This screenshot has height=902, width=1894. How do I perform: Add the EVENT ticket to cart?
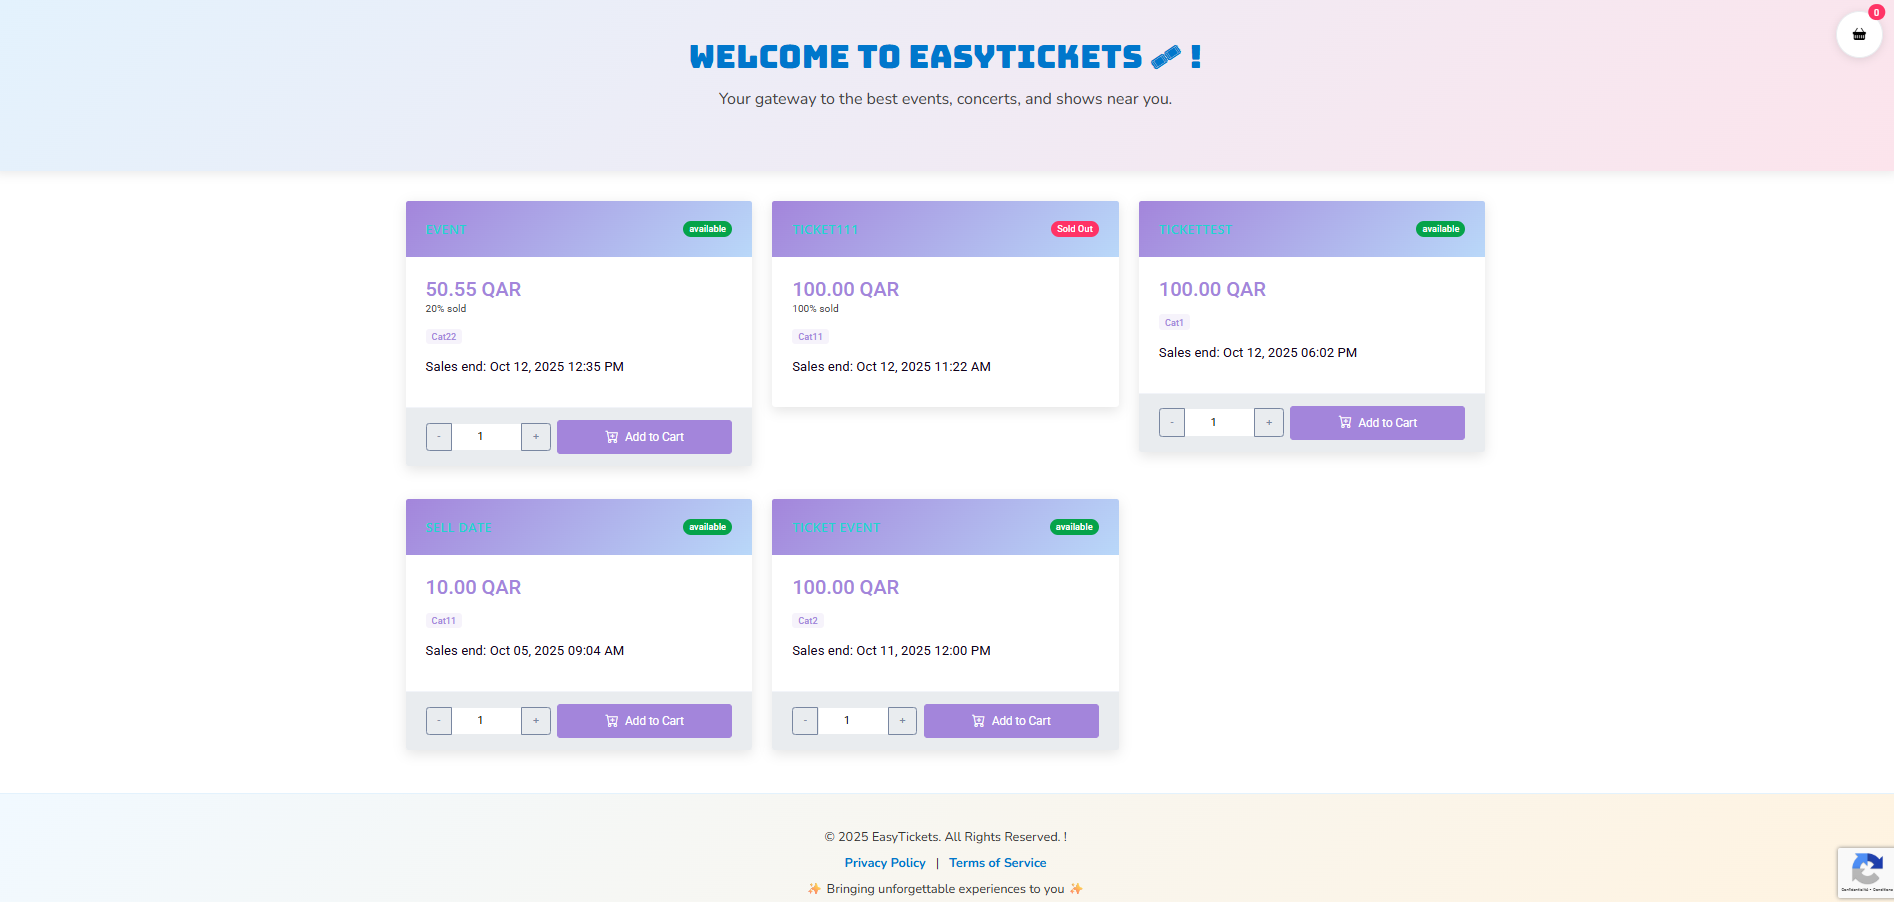coord(644,437)
